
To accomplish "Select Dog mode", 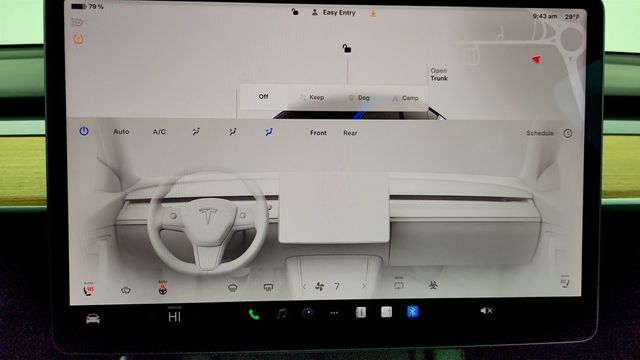I will pos(359,98).
